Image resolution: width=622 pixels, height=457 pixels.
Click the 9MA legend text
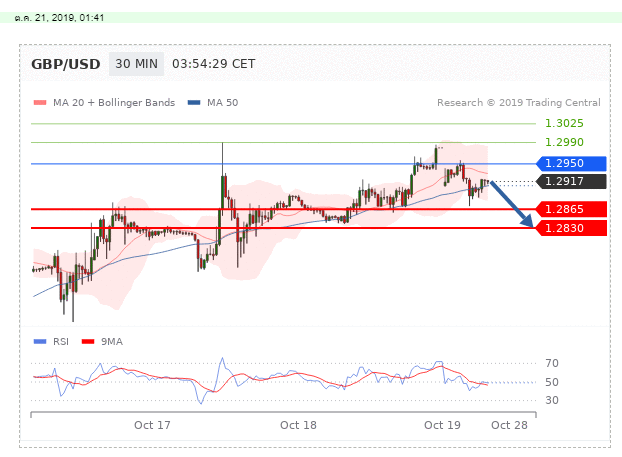tap(111, 342)
